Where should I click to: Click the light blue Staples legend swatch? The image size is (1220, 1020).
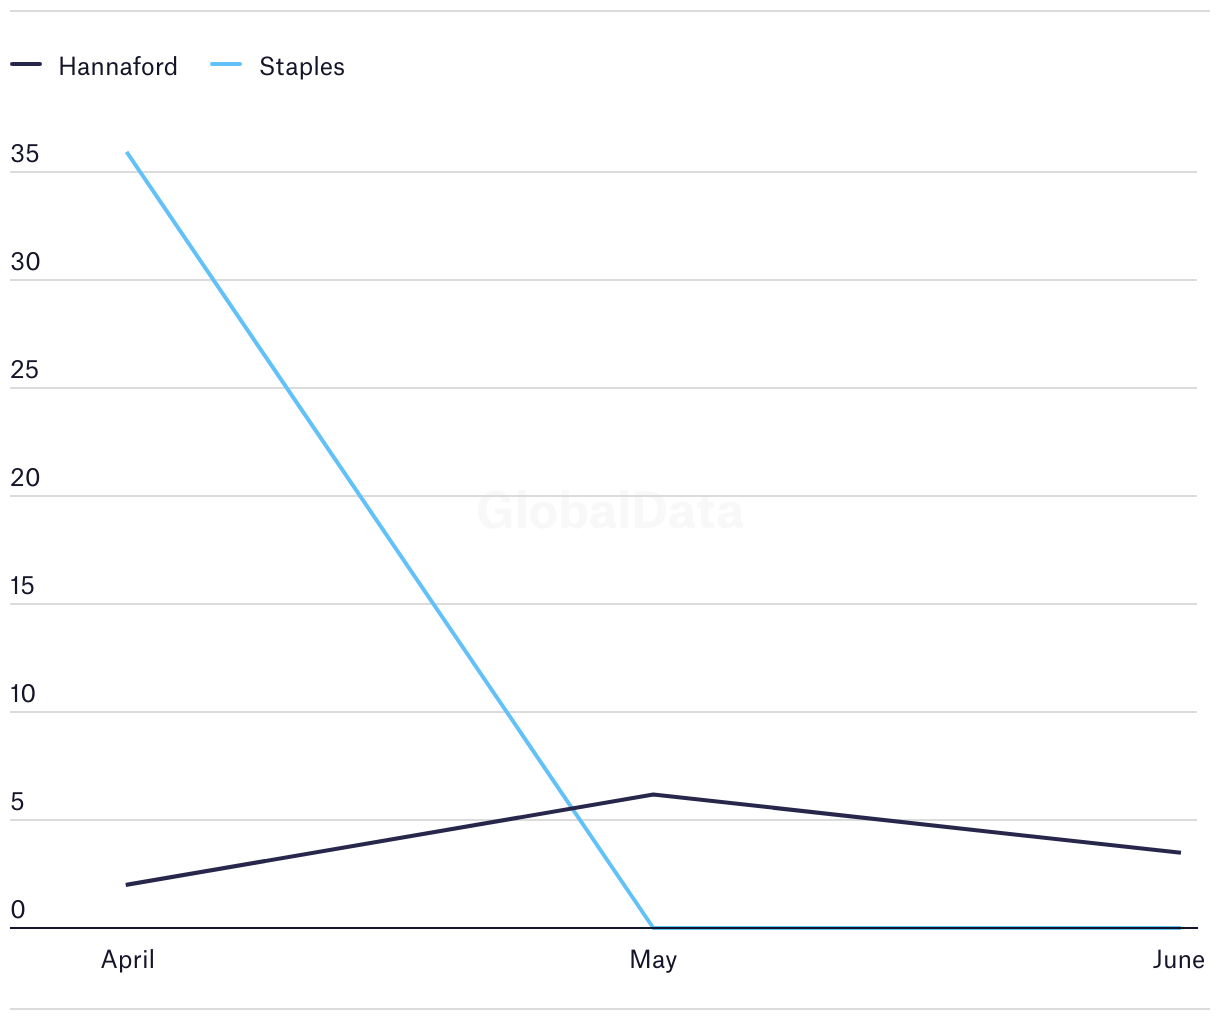tap(226, 65)
